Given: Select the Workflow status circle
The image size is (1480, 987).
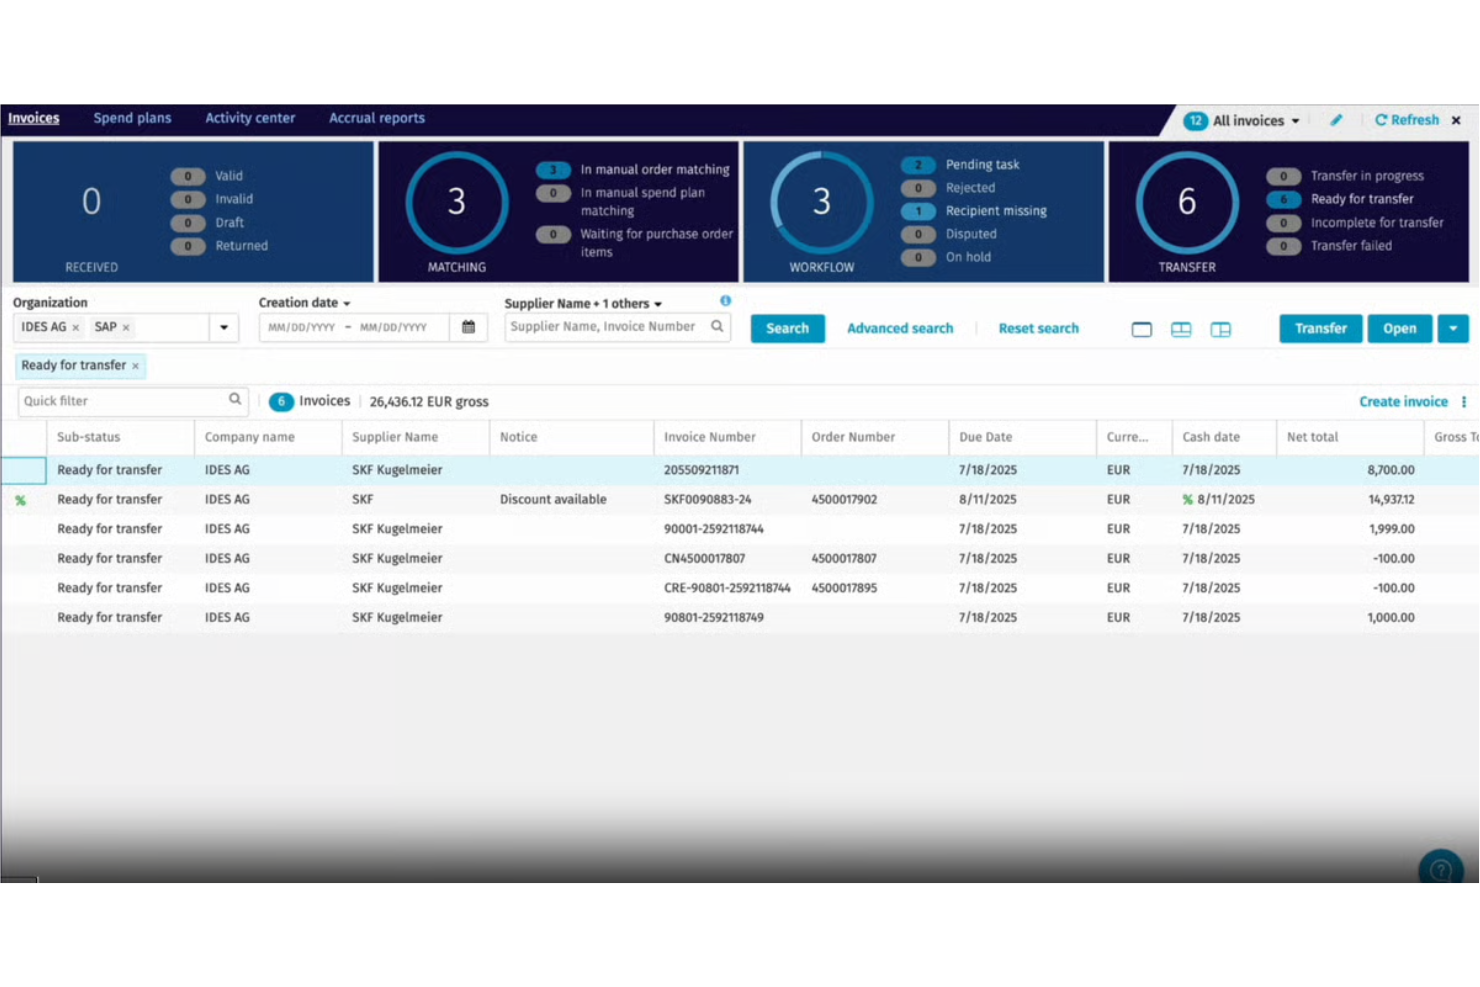Looking at the screenshot, I should [821, 203].
